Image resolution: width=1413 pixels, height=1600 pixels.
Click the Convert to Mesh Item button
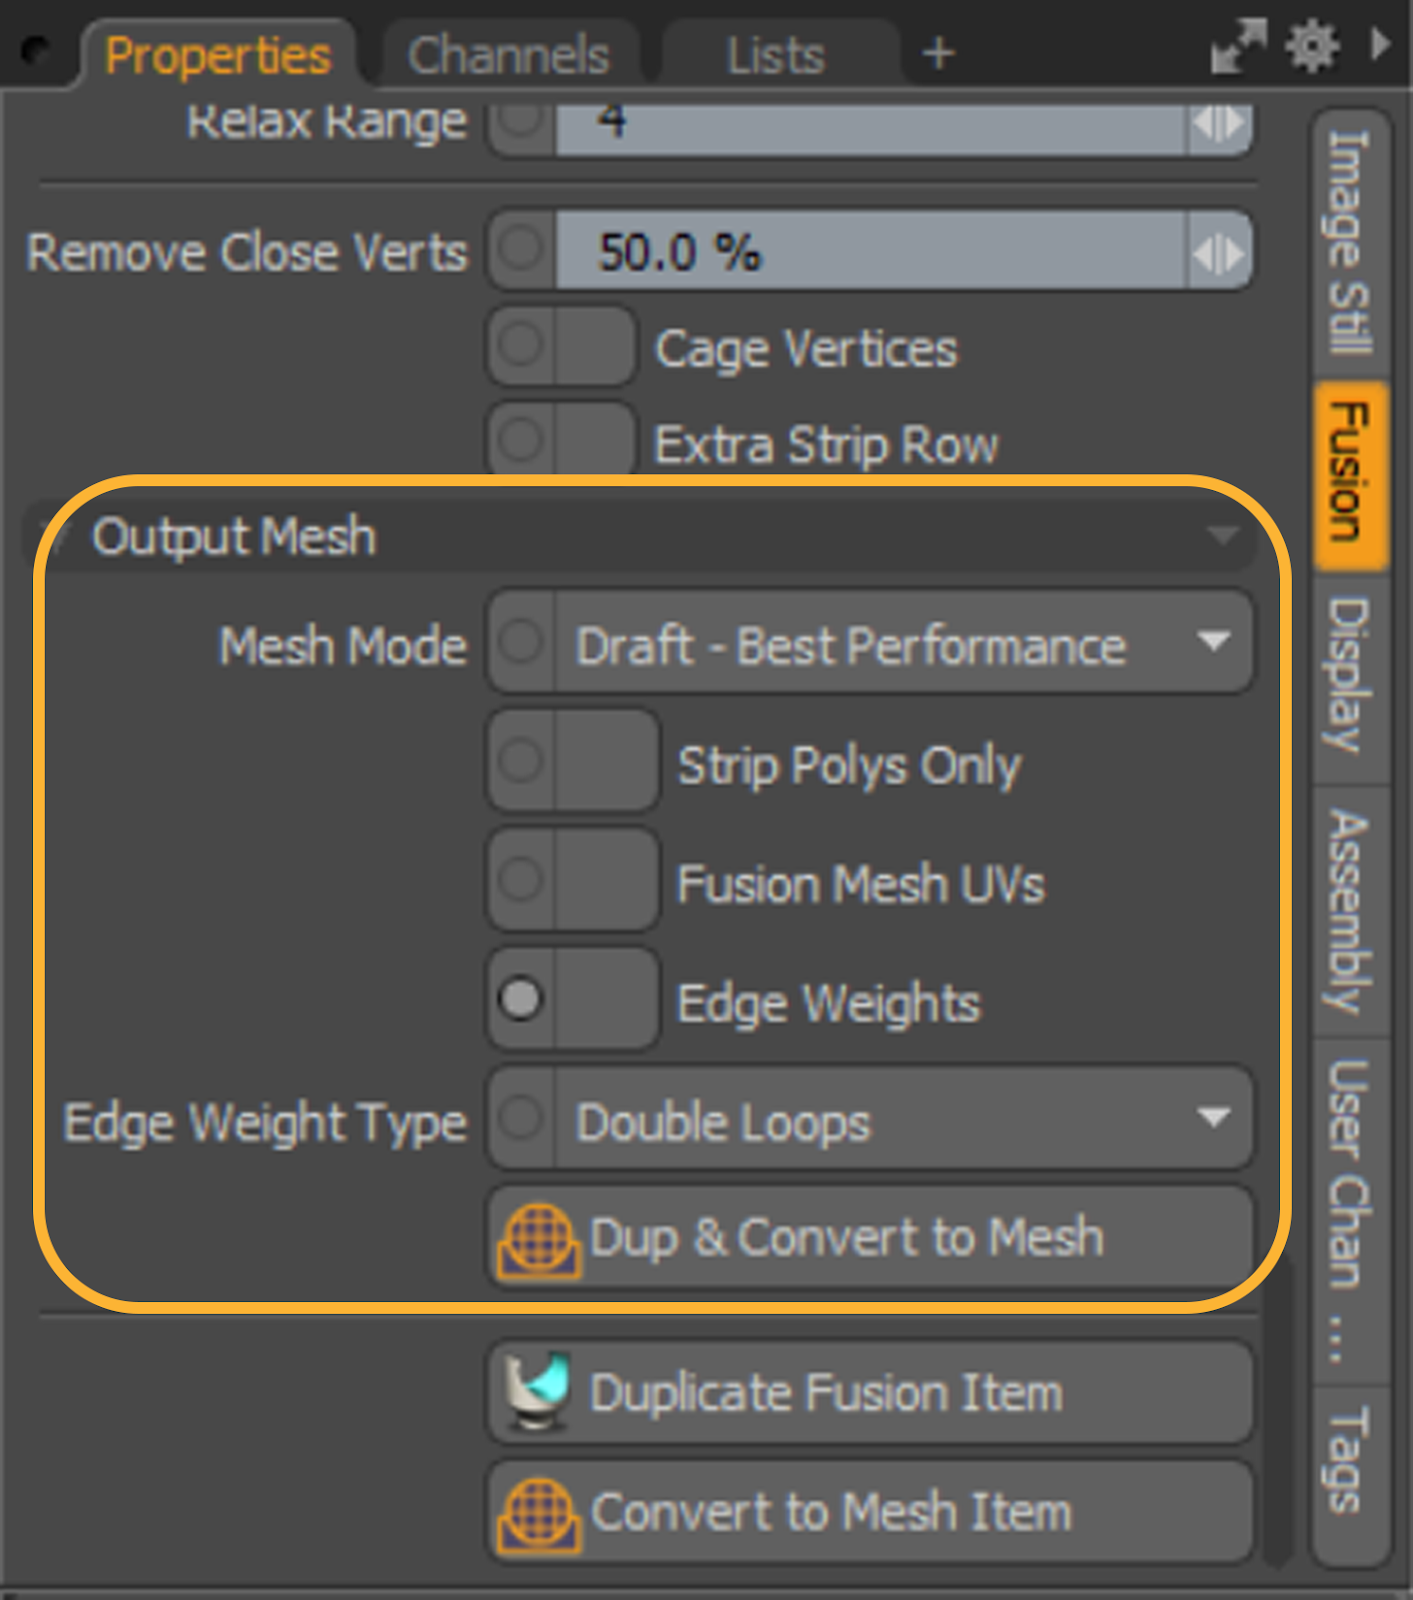tap(869, 1513)
